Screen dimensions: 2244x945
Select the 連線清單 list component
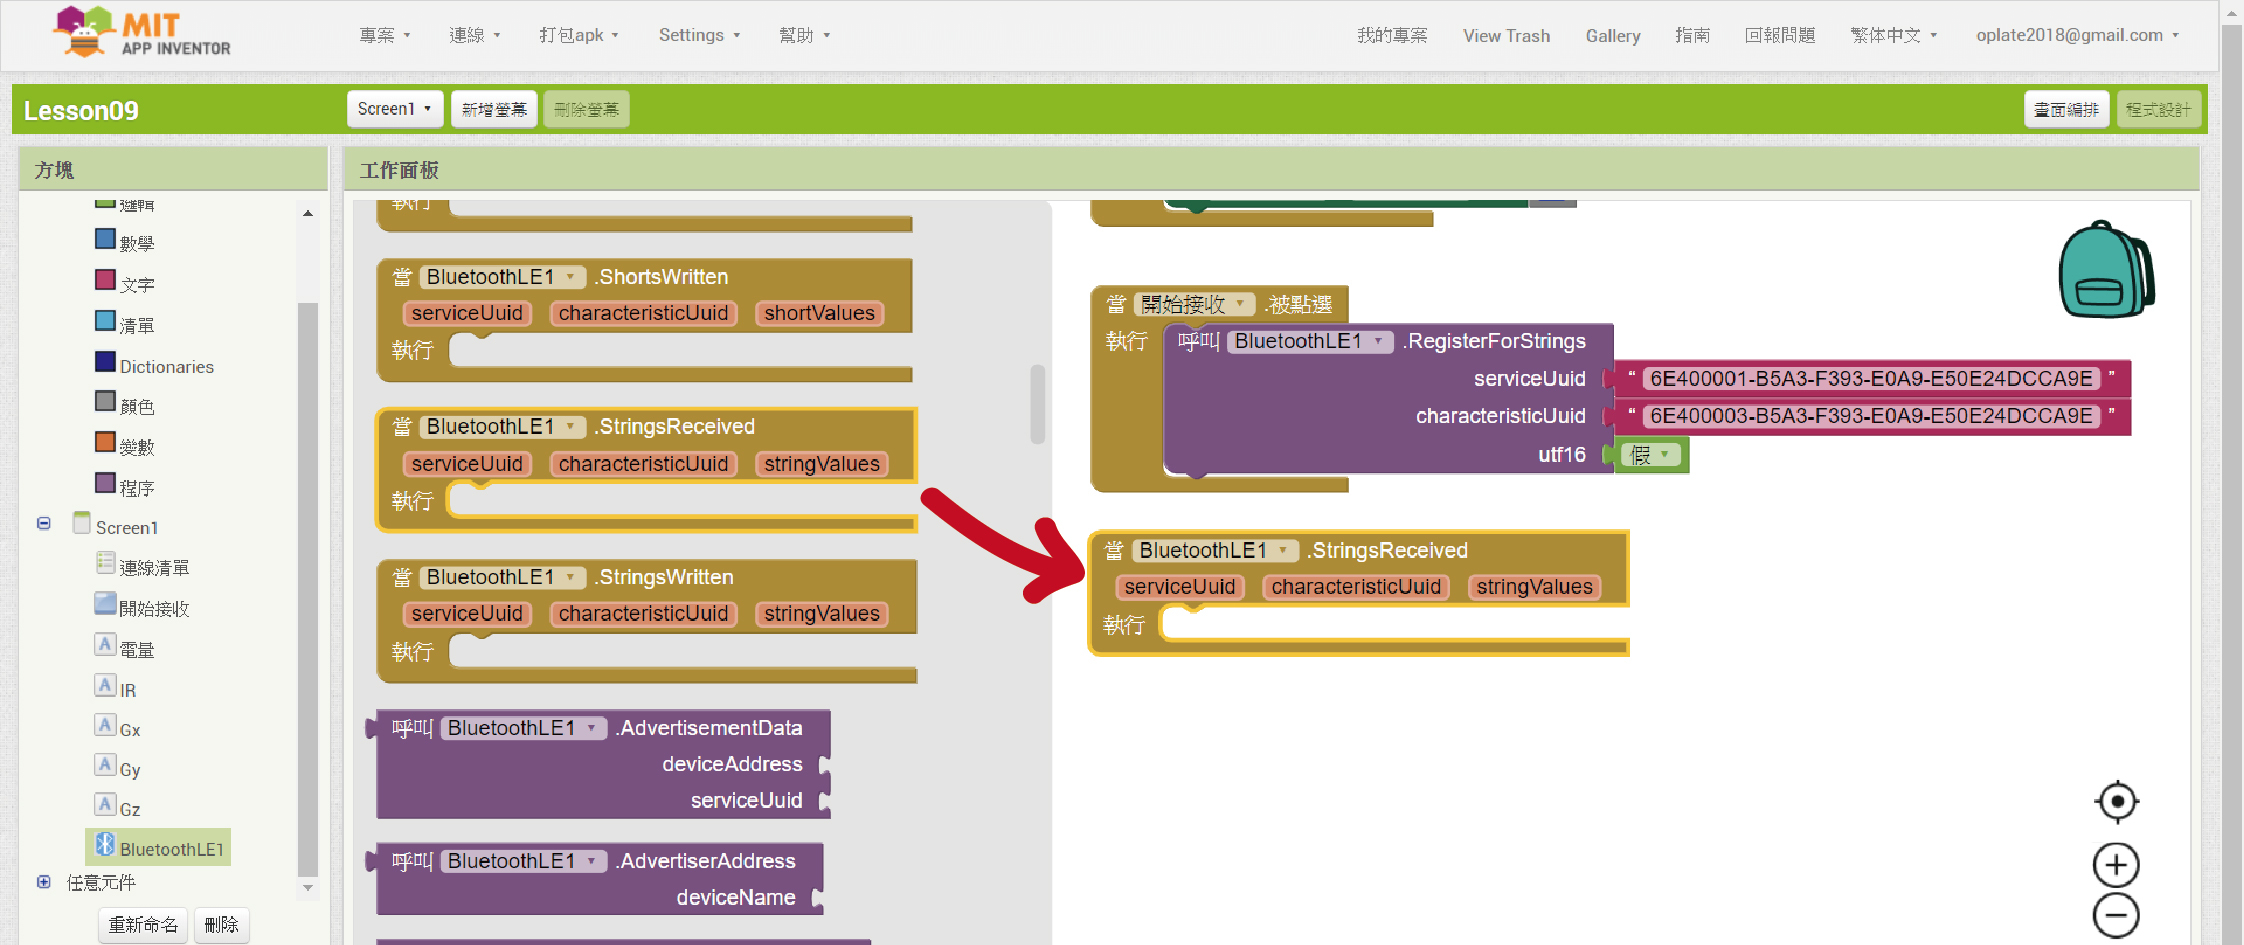pos(153,567)
